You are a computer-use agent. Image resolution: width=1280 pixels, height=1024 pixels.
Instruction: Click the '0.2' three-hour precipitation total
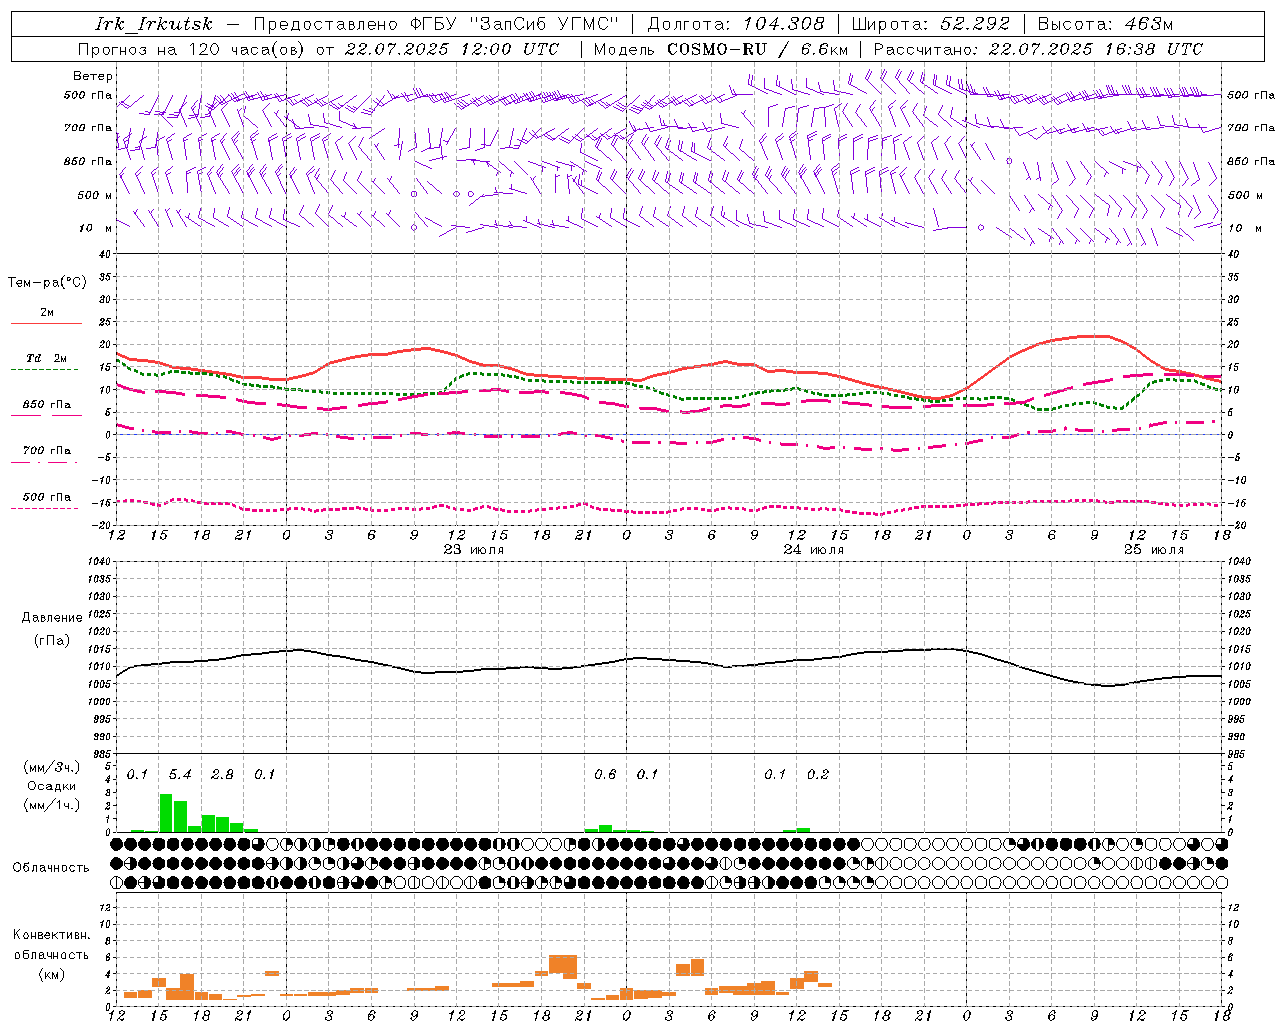(x=818, y=775)
